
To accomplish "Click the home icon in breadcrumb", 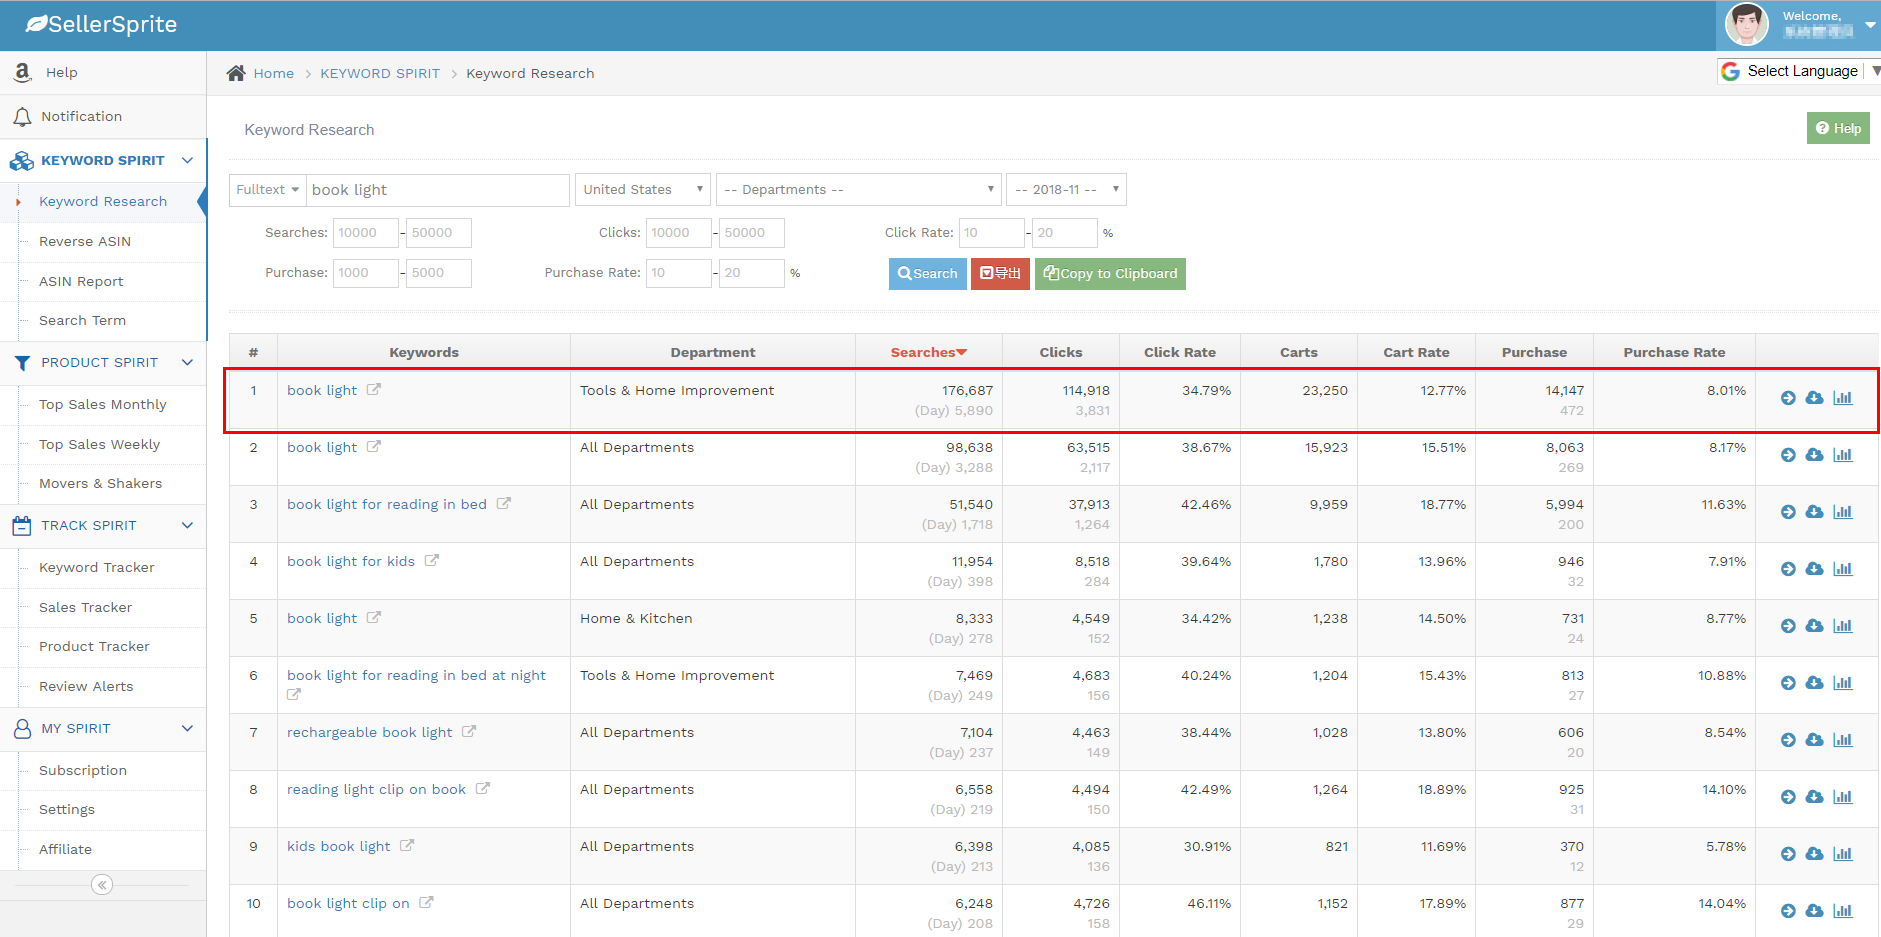I will point(236,73).
